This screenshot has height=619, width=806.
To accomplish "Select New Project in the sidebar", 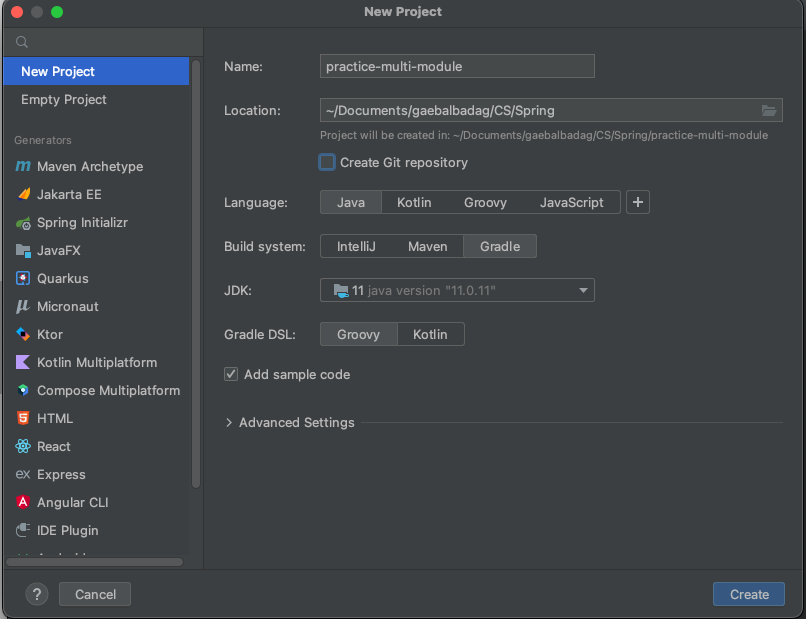I will [96, 71].
